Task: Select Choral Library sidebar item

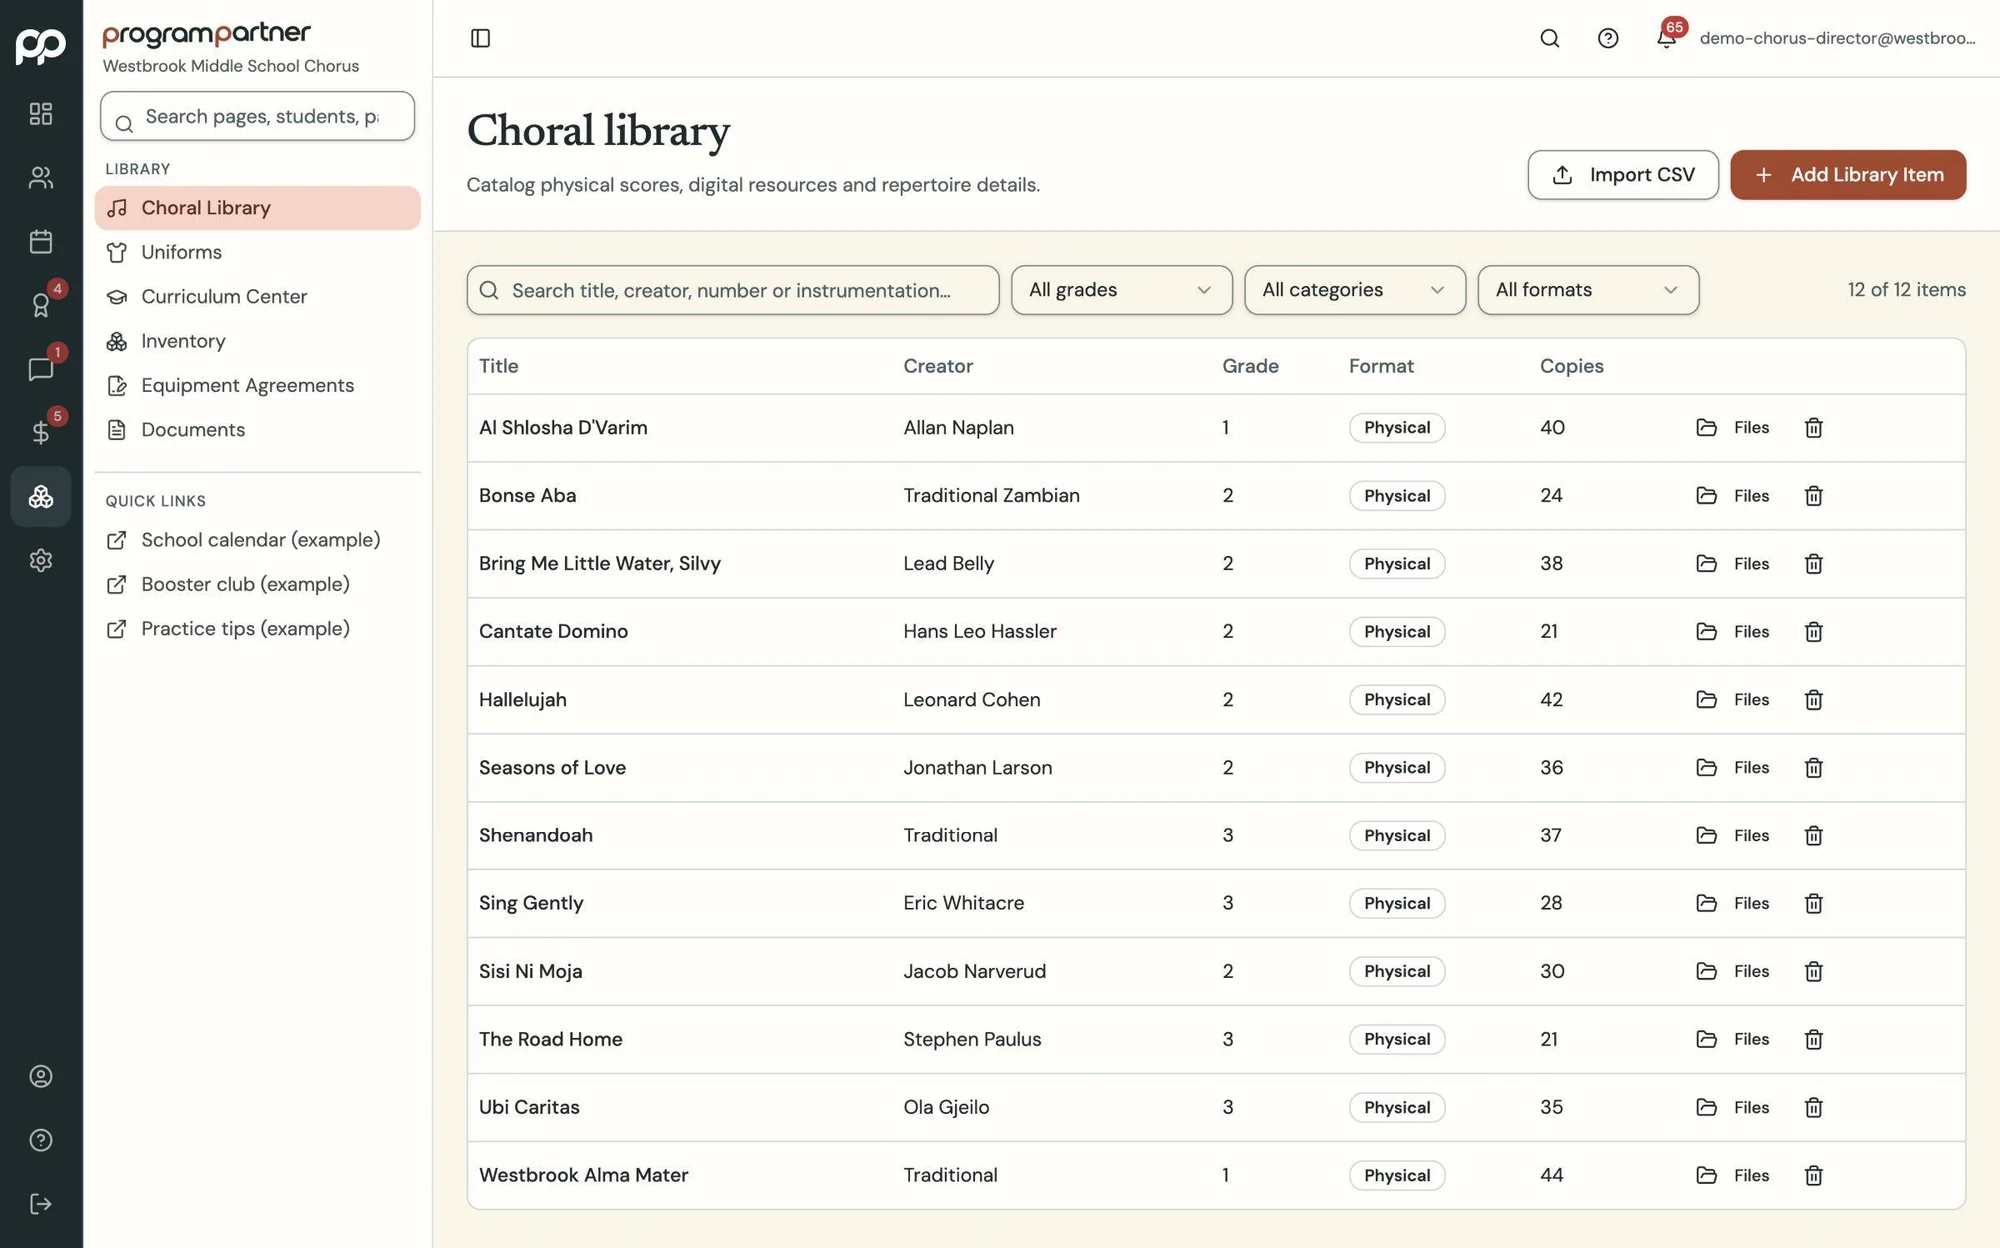Action: [x=257, y=208]
